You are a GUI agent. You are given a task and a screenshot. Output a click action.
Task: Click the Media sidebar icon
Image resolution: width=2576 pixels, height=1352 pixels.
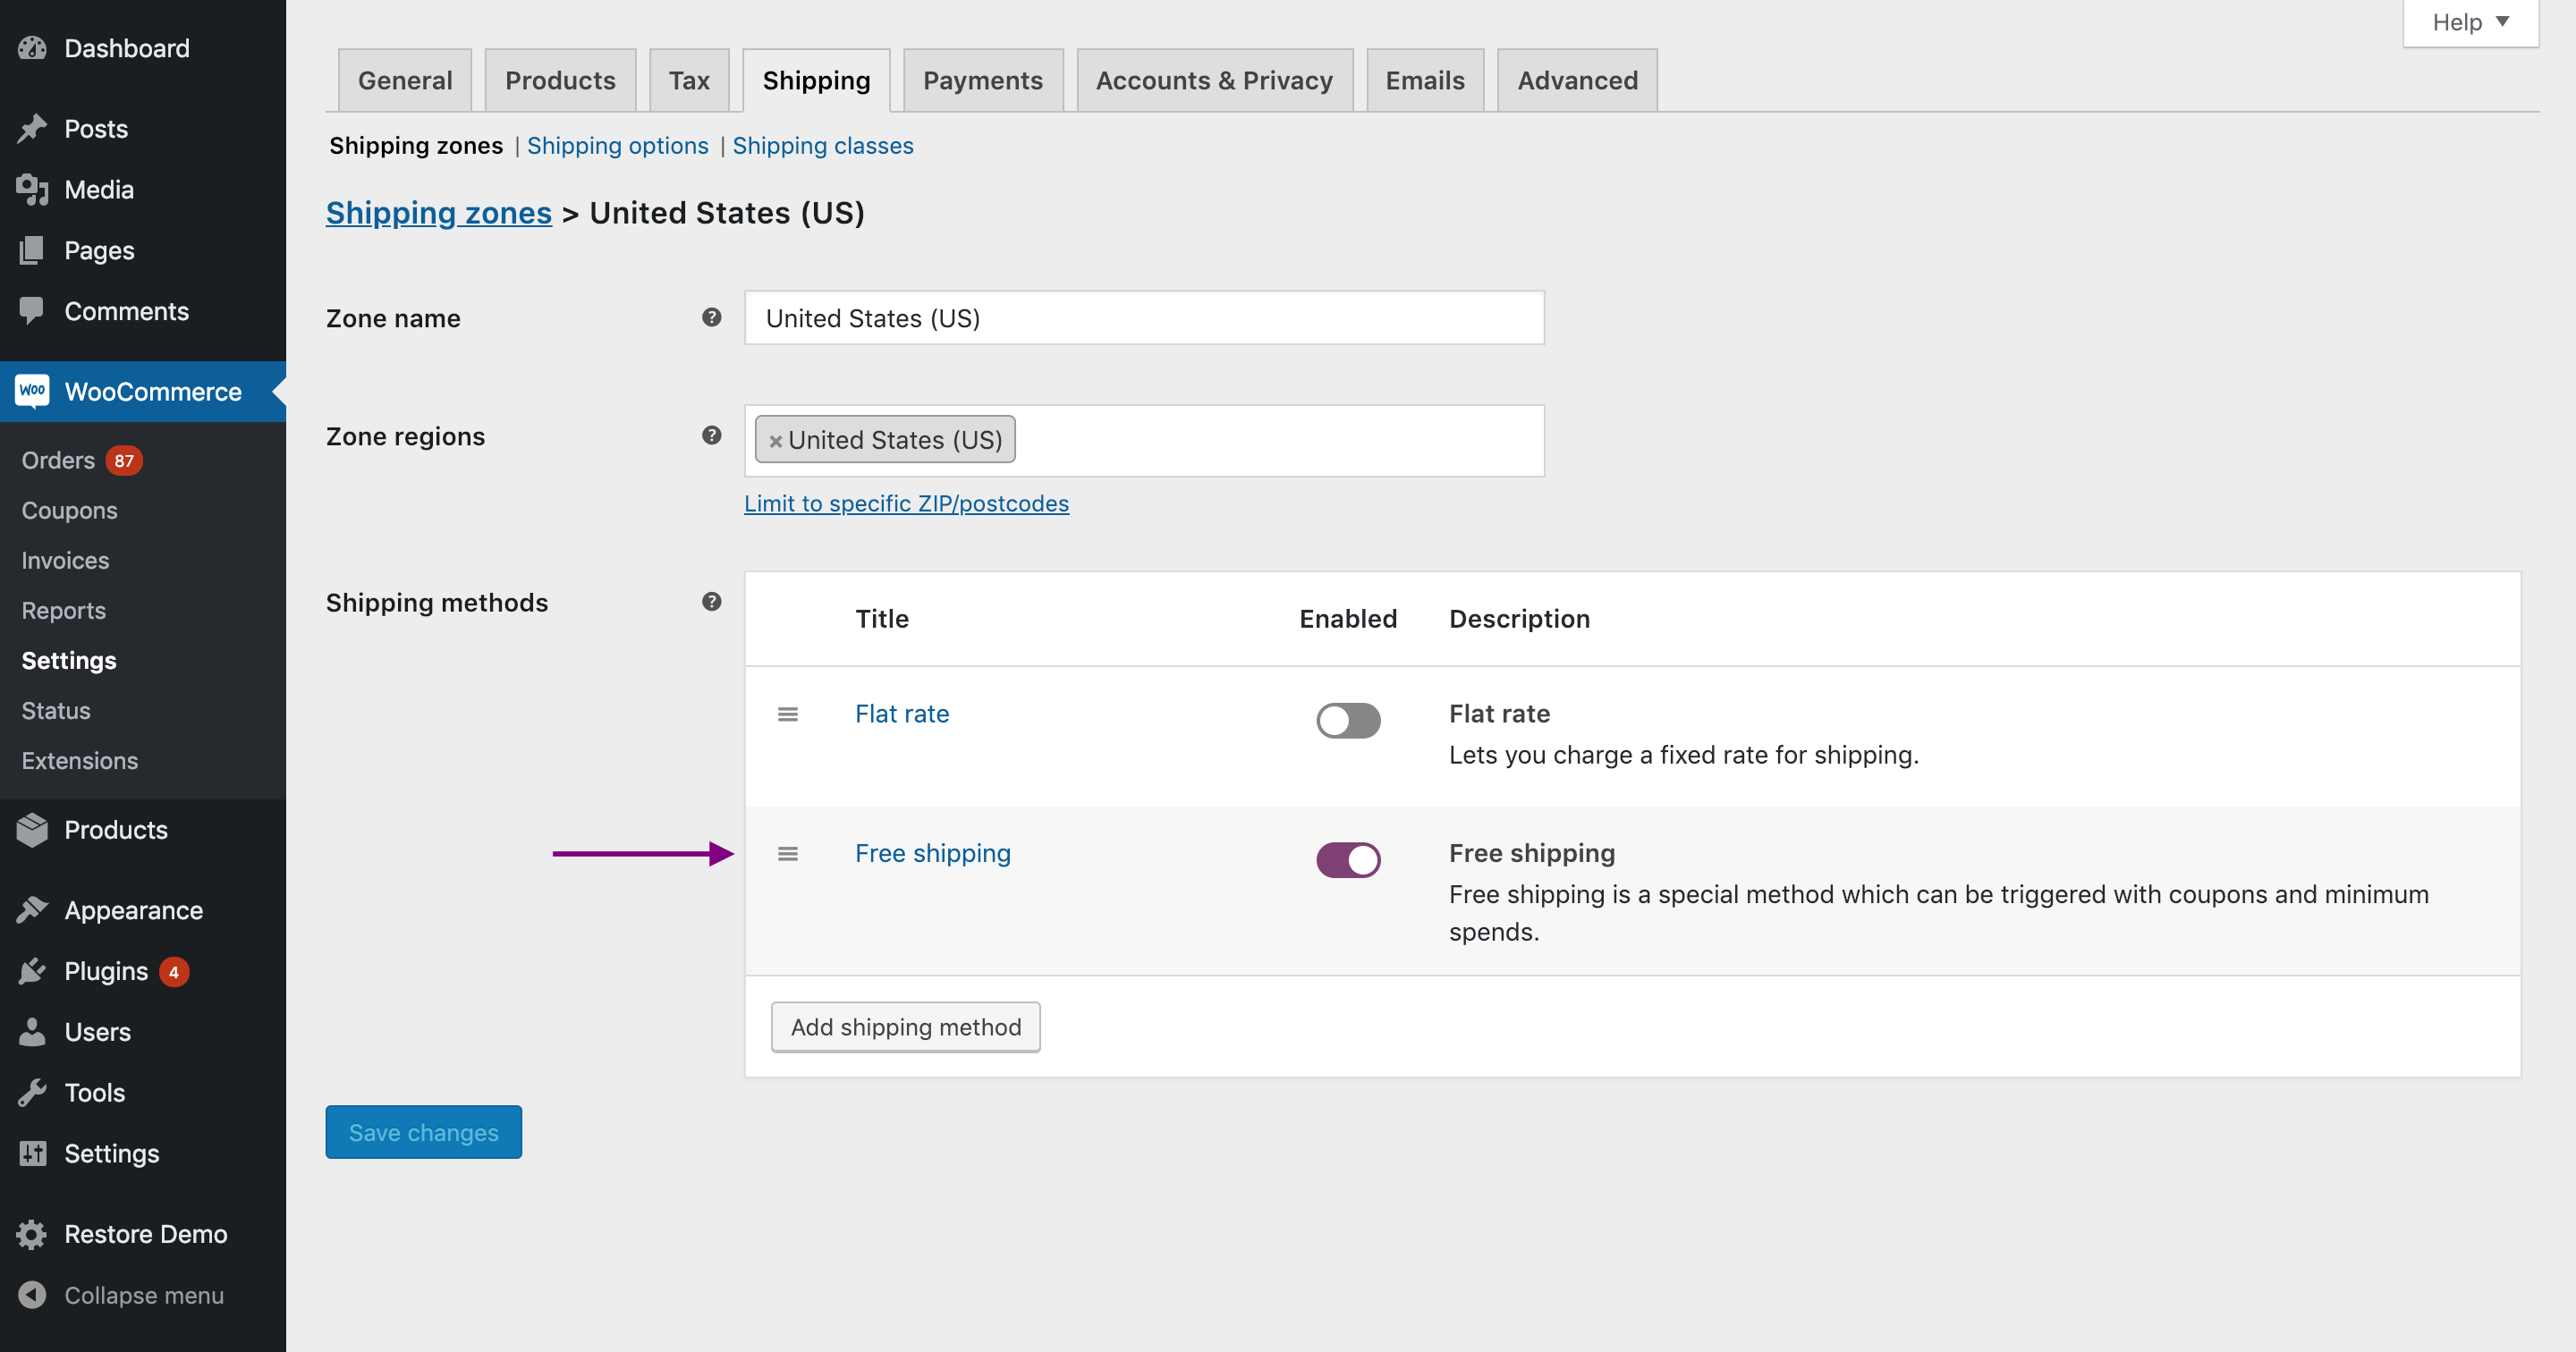click(x=30, y=189)
